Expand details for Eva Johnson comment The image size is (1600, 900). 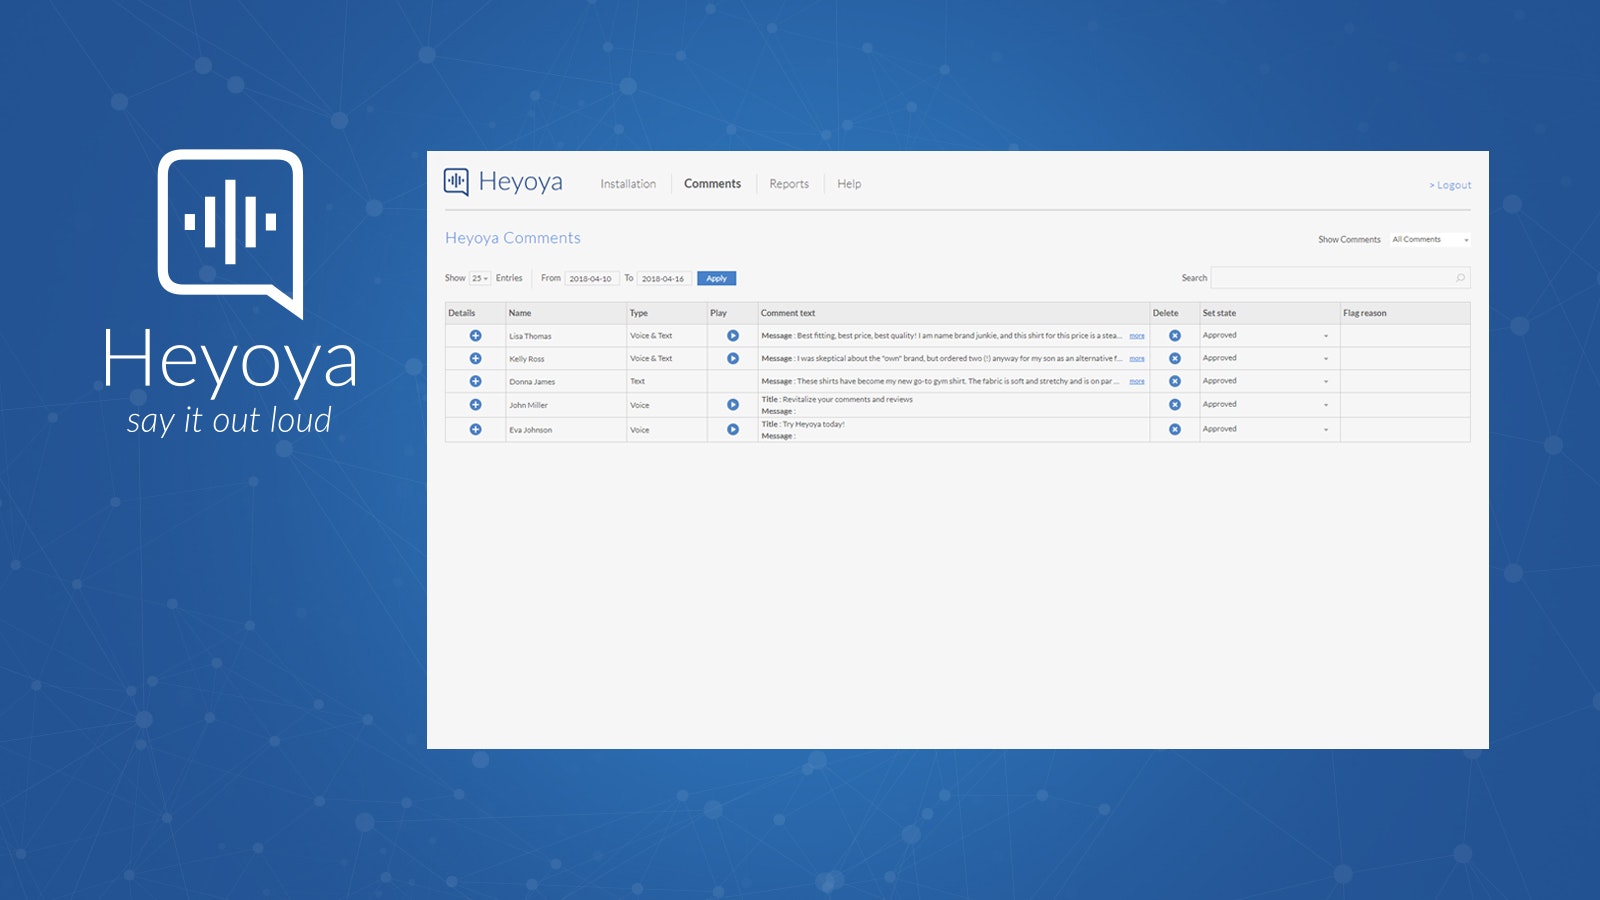pos(476,429)
